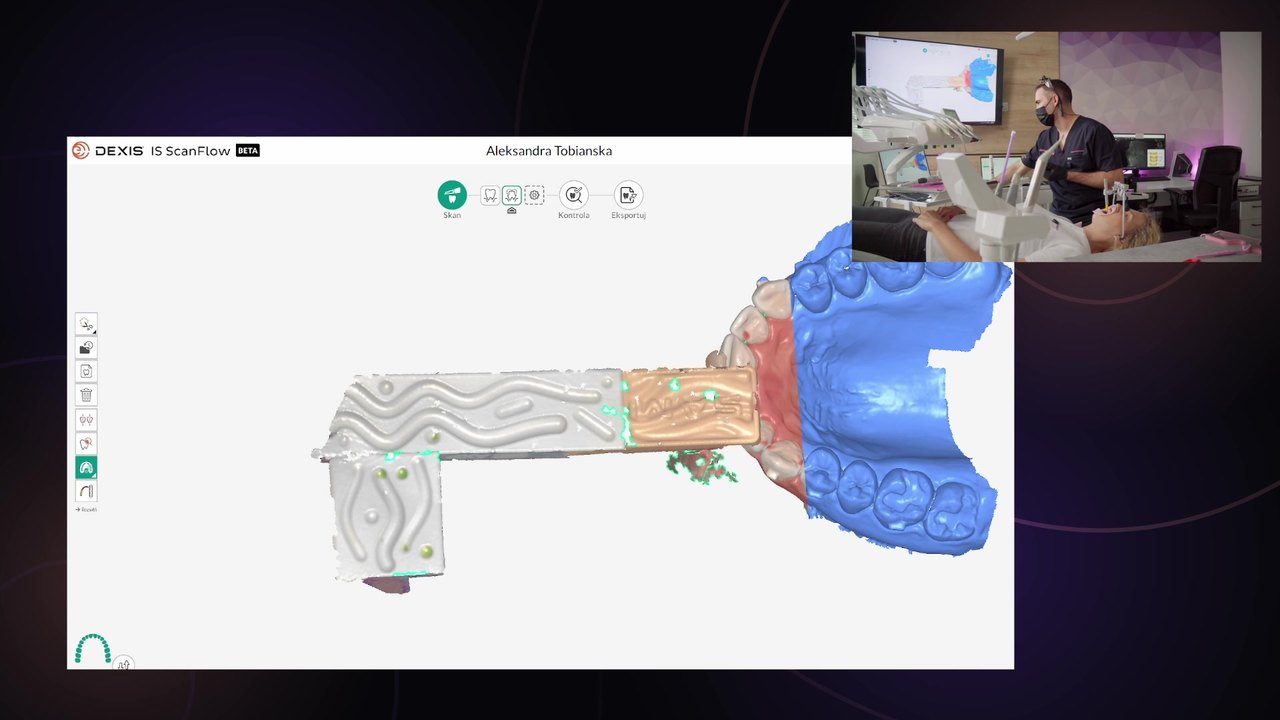Select the first tooth scan catalog icon
Screen dimensions: 1280x720
point(490,195)
